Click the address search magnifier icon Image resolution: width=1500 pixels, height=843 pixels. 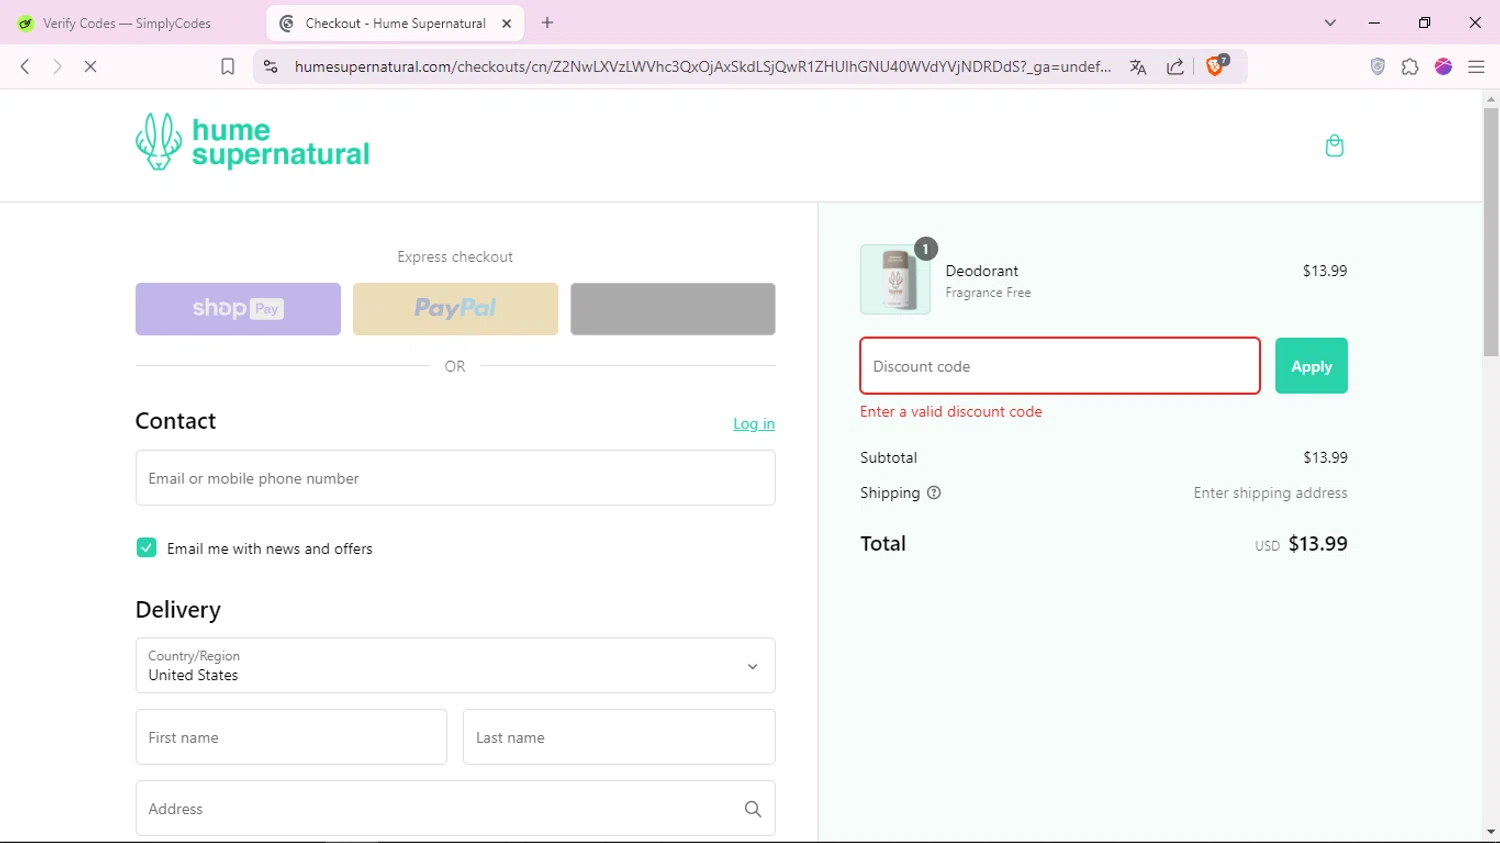[x=753, y=809]
